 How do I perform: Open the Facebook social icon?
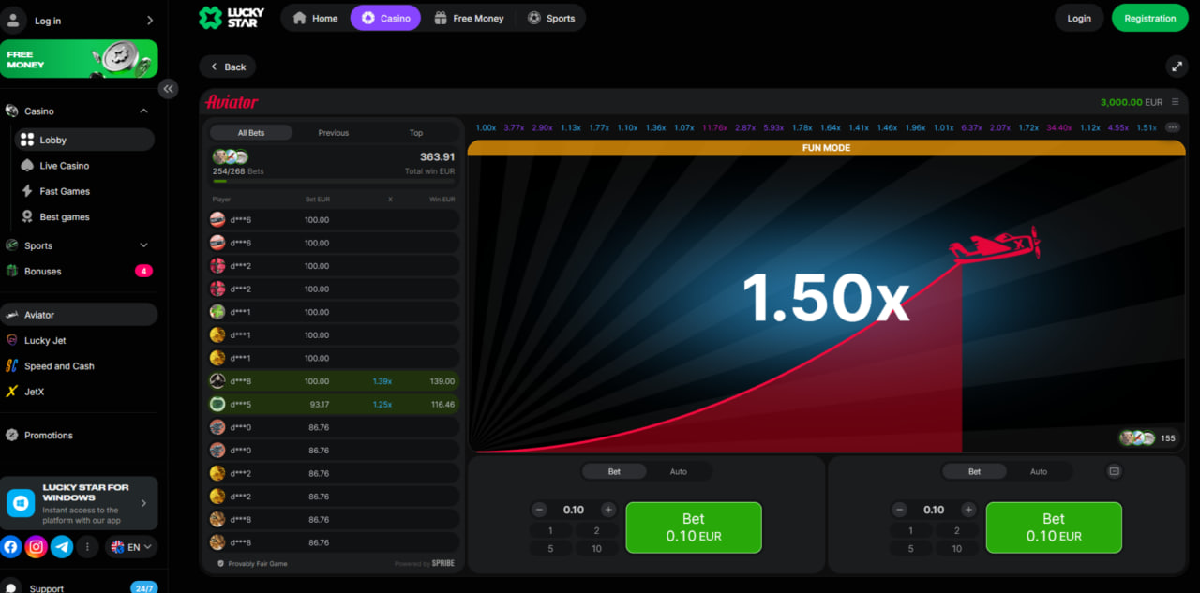11,547
